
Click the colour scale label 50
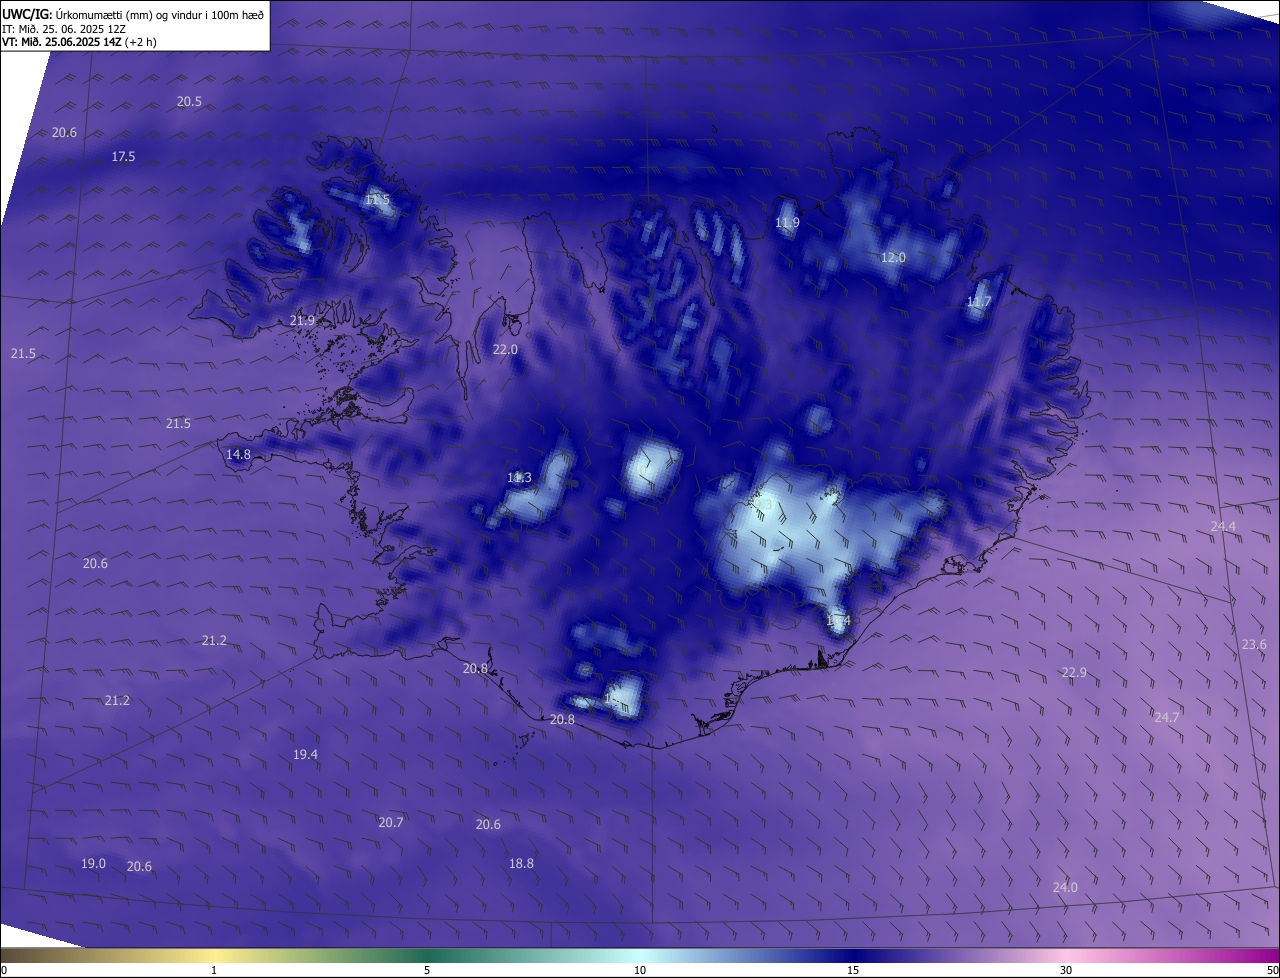[1272, 970]
